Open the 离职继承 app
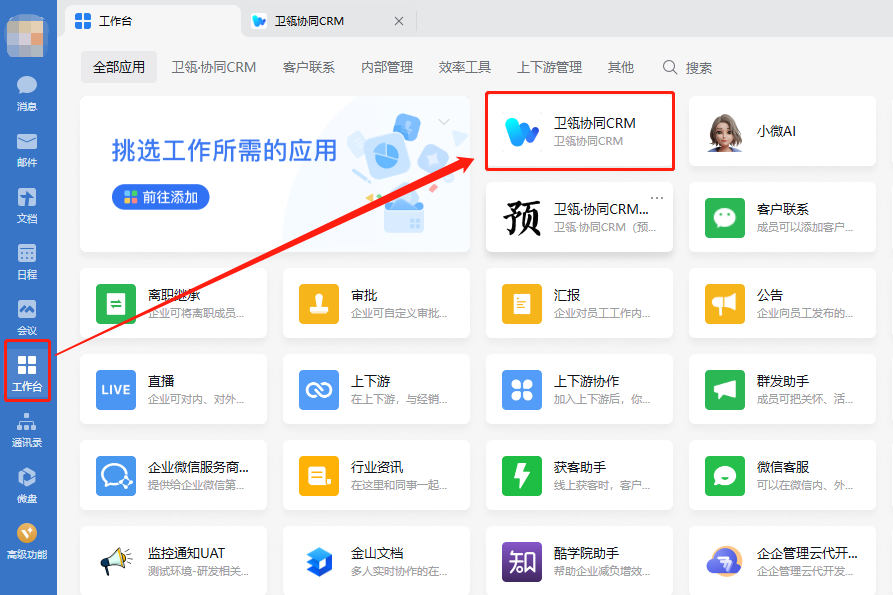The height and width of the screenshot is (595, 893). [173, 303]
